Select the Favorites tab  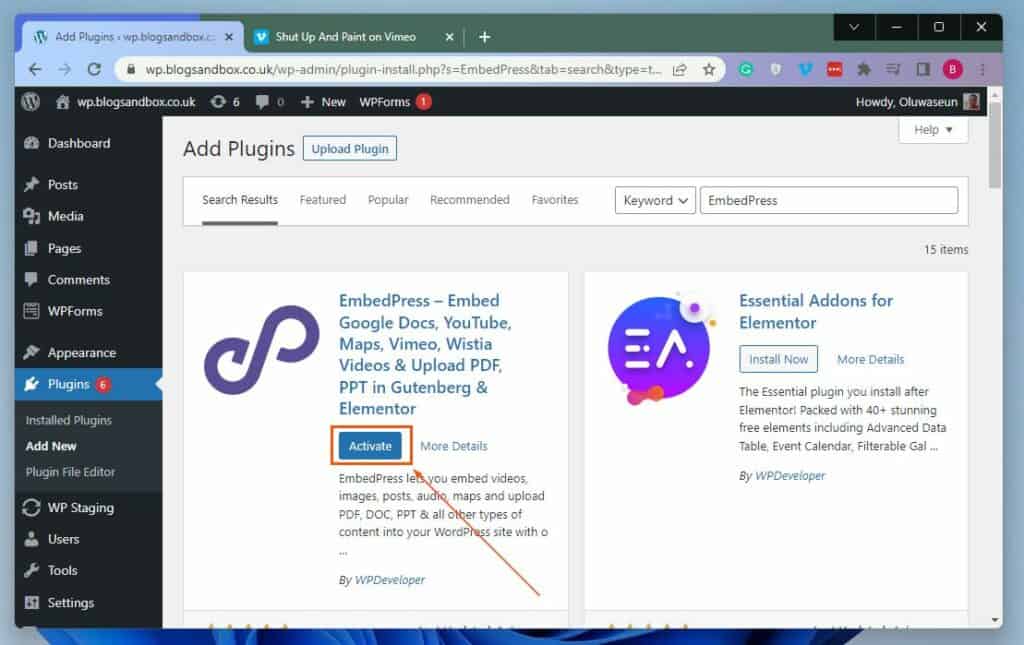coord(554,200)
